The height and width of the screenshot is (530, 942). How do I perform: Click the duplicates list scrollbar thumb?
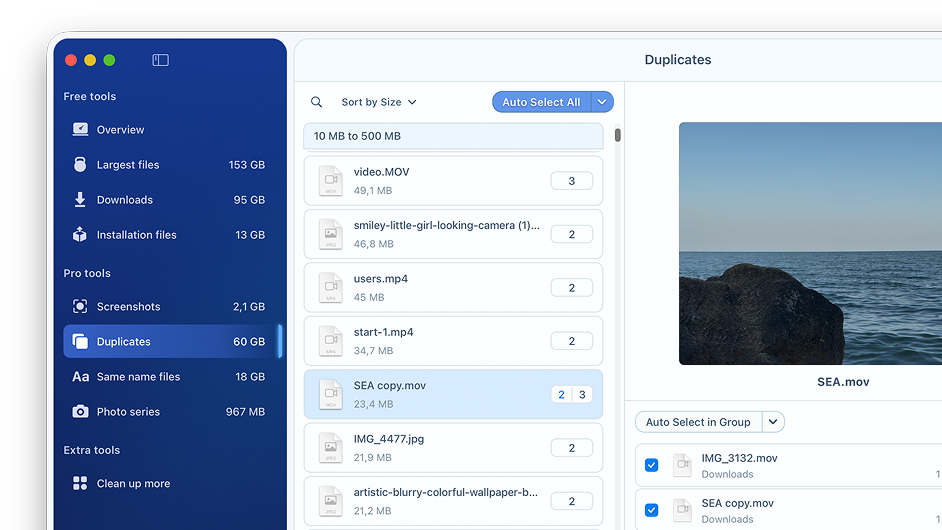click(618, 135)
